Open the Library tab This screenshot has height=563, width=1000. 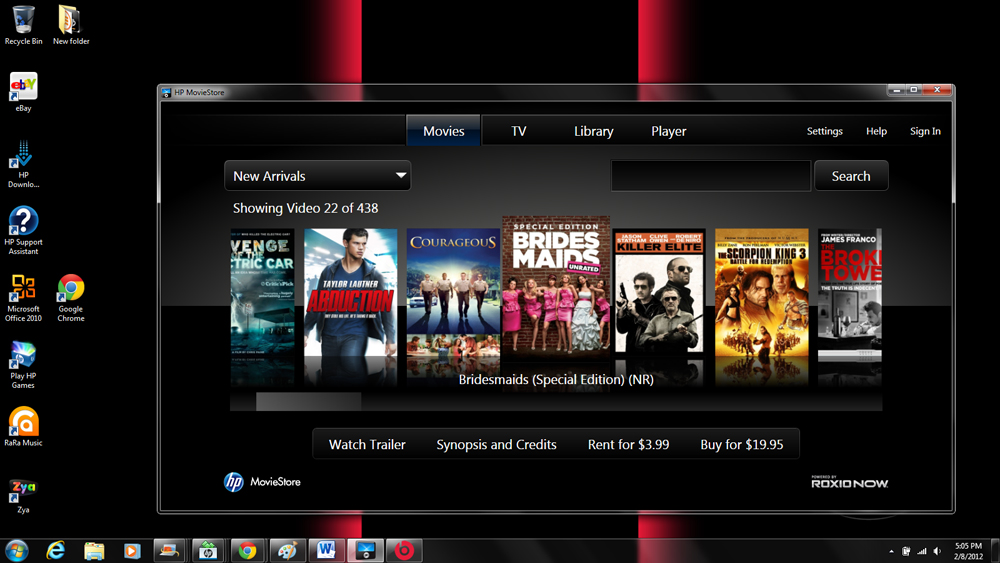coord(594,131)
